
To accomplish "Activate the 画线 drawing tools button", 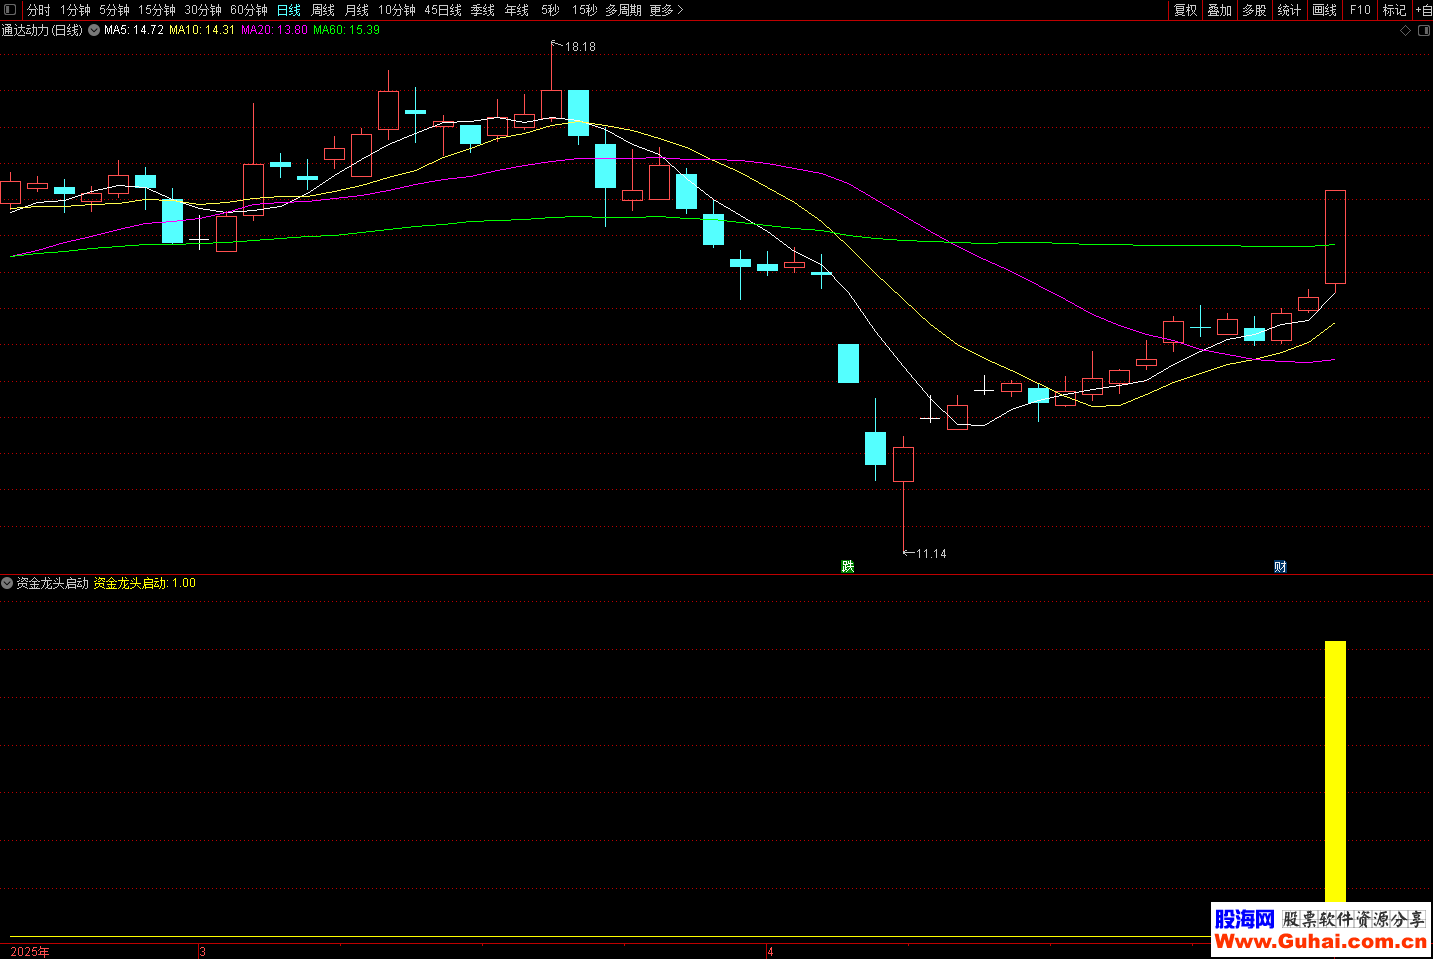I will click(x=1324, y=10).
